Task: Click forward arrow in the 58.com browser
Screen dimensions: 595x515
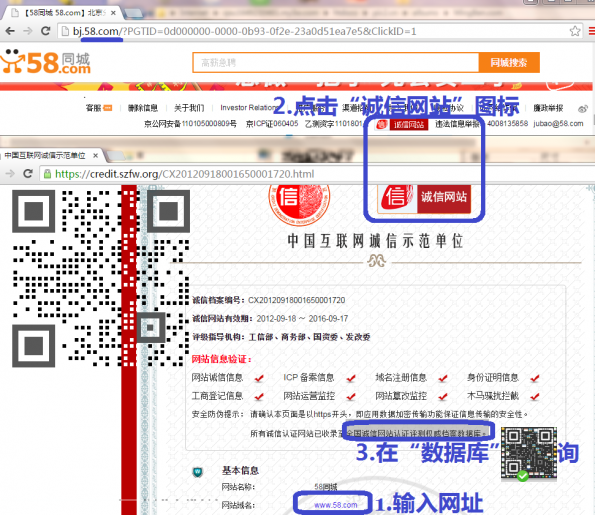Action: [28, 31]
